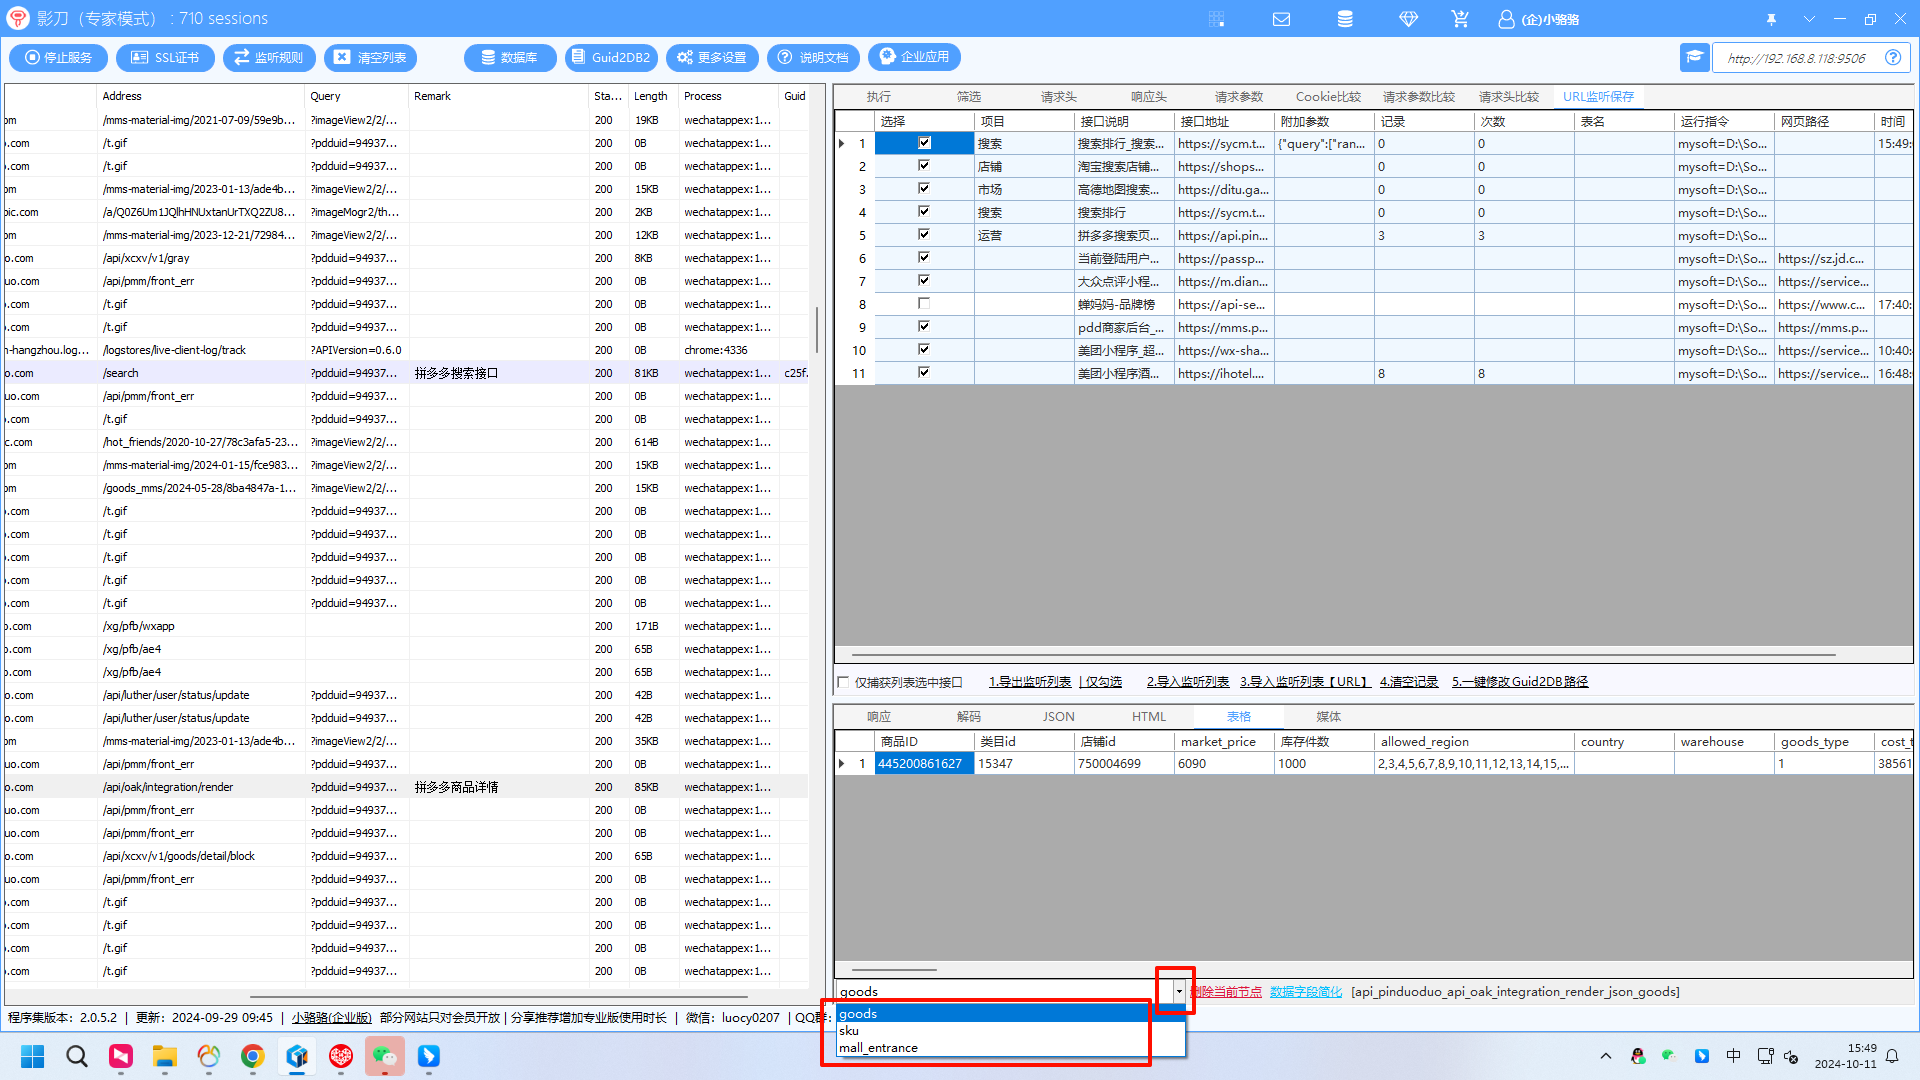The height and width of the screenshot is (1080, 1920).
Task: Click the goods combo box dropdown arrow
Action: click(x=1179, y=991)
